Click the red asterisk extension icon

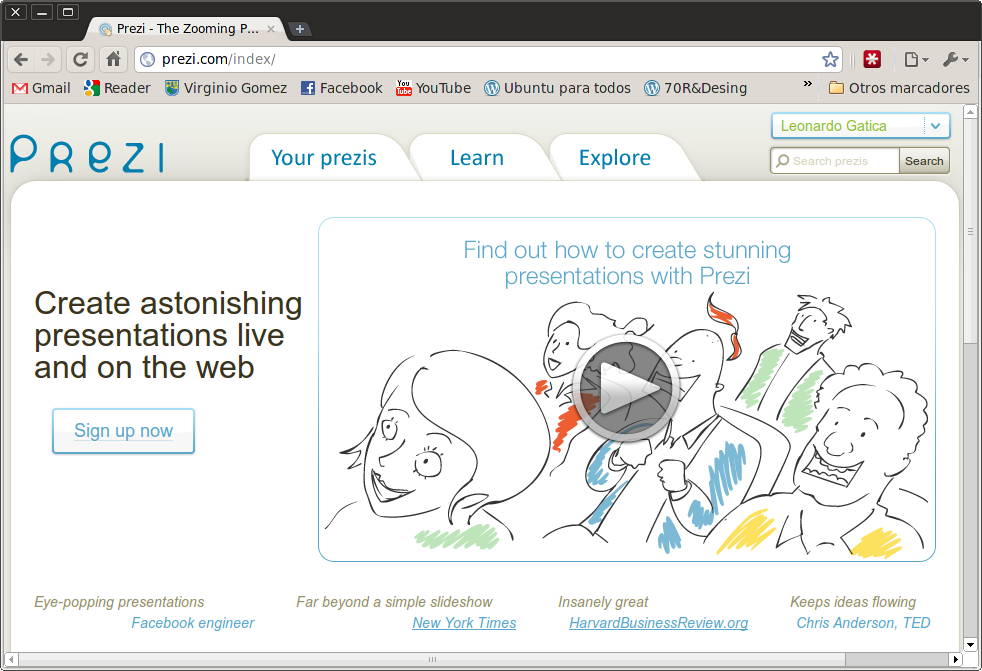tap(872, 59)
